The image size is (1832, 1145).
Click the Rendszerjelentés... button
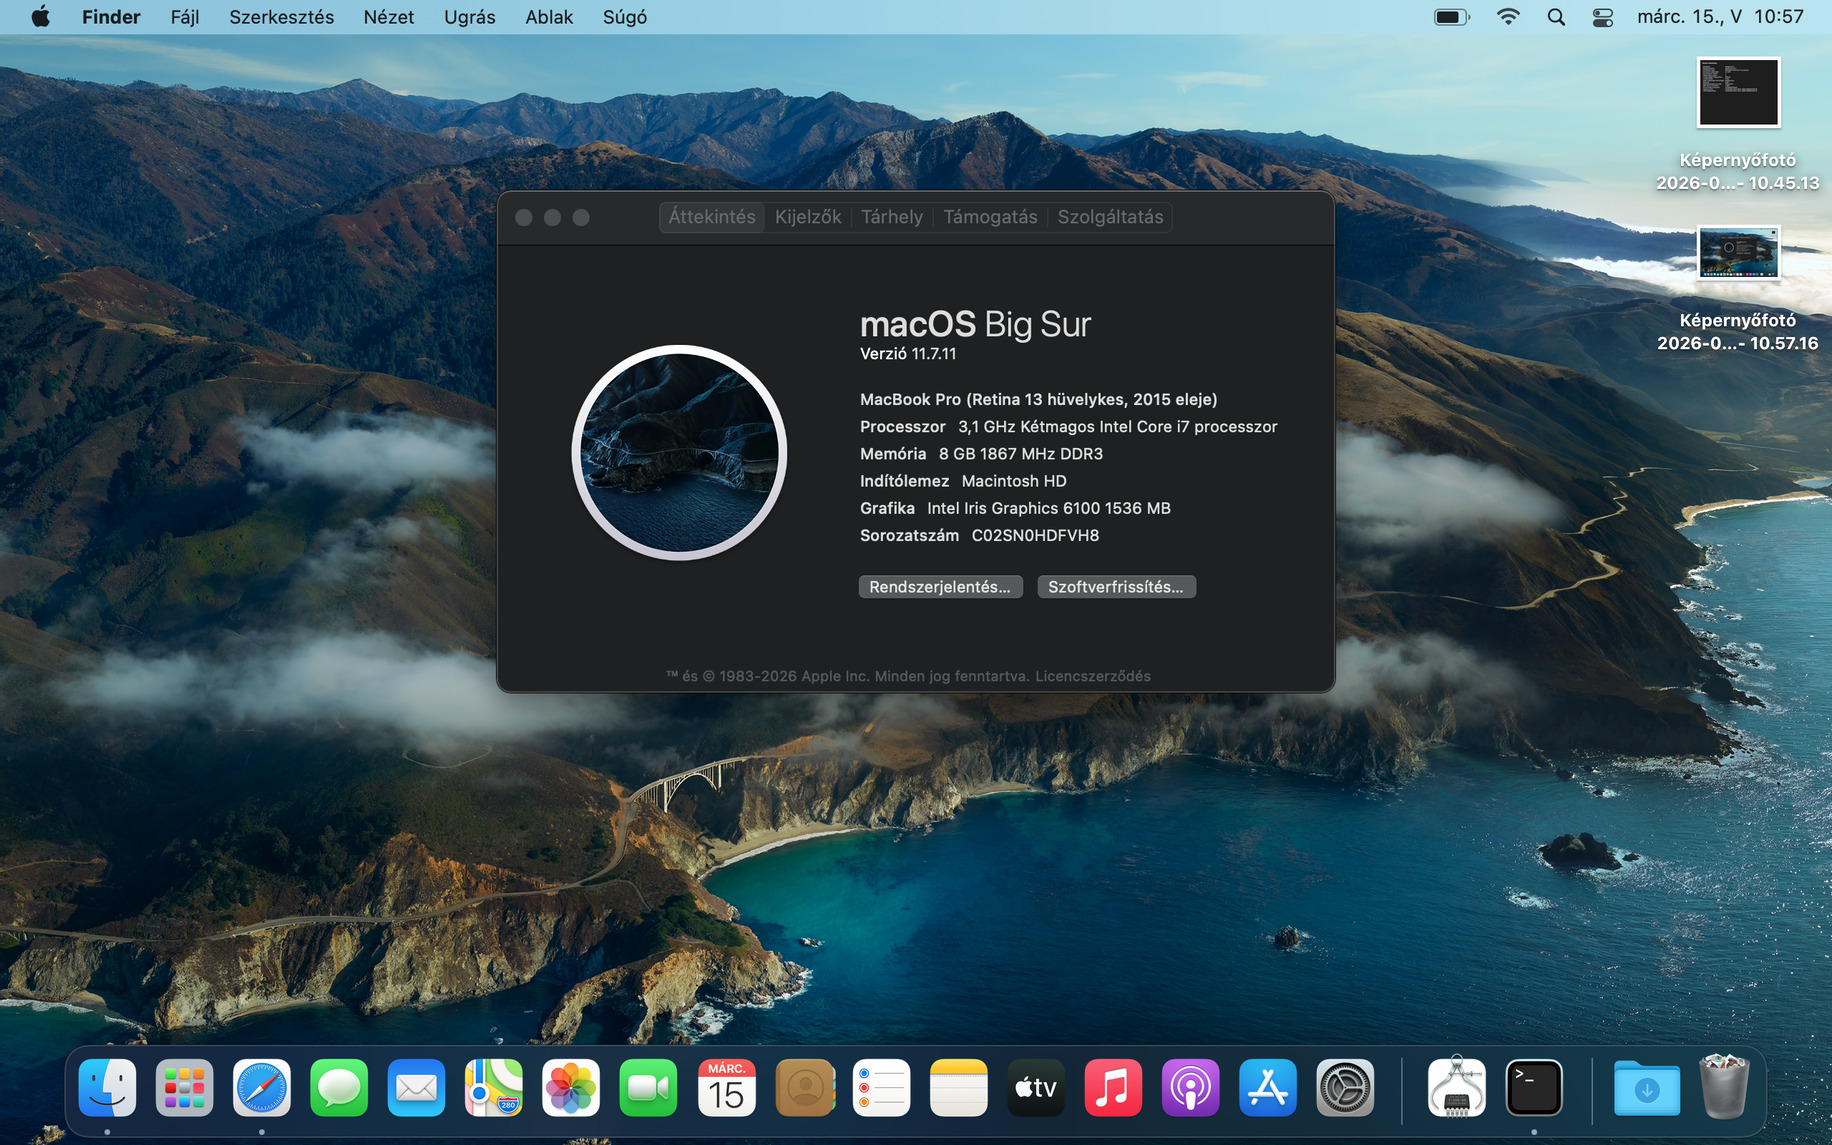click(940, 587)
